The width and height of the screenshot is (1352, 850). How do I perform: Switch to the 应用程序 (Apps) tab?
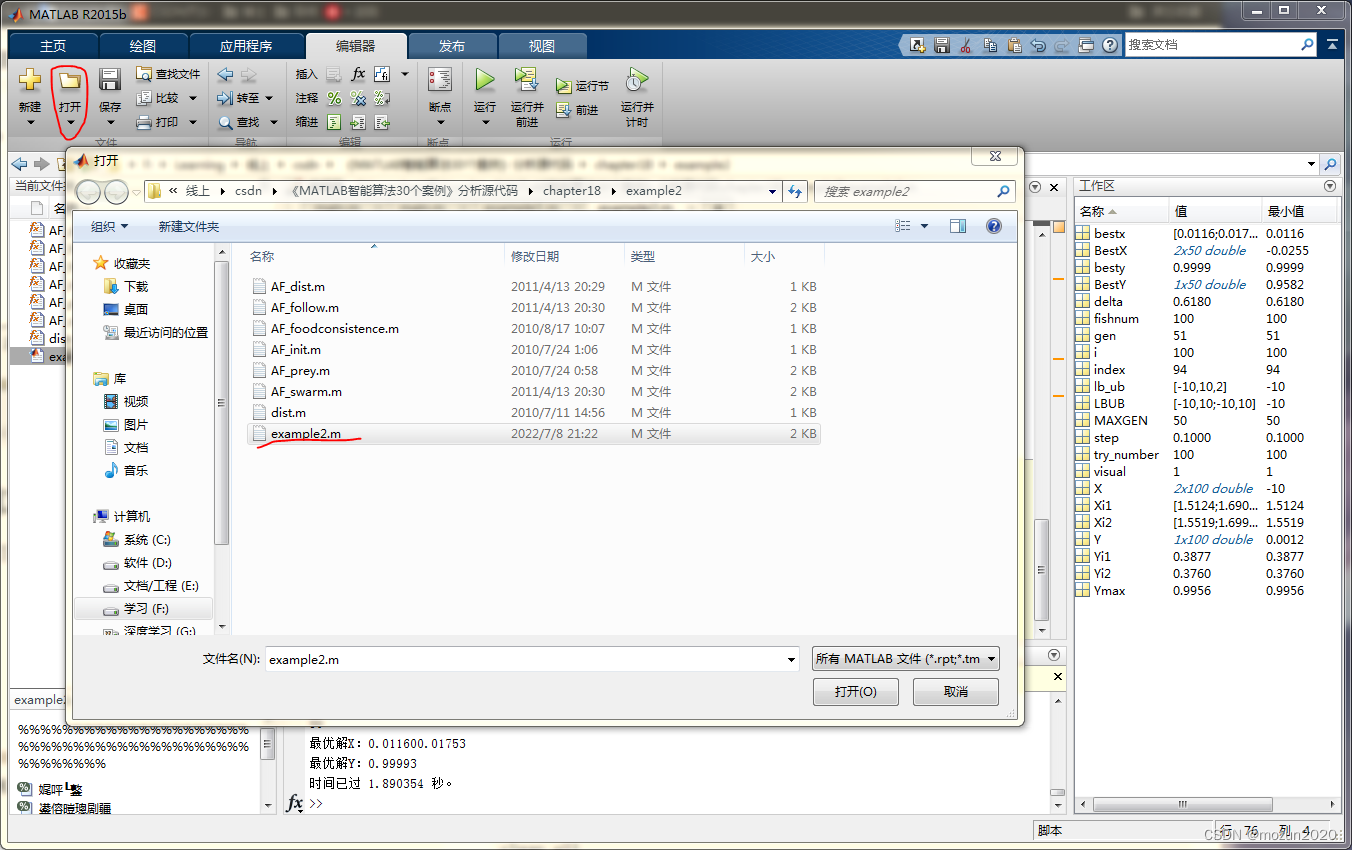point(246,46)
